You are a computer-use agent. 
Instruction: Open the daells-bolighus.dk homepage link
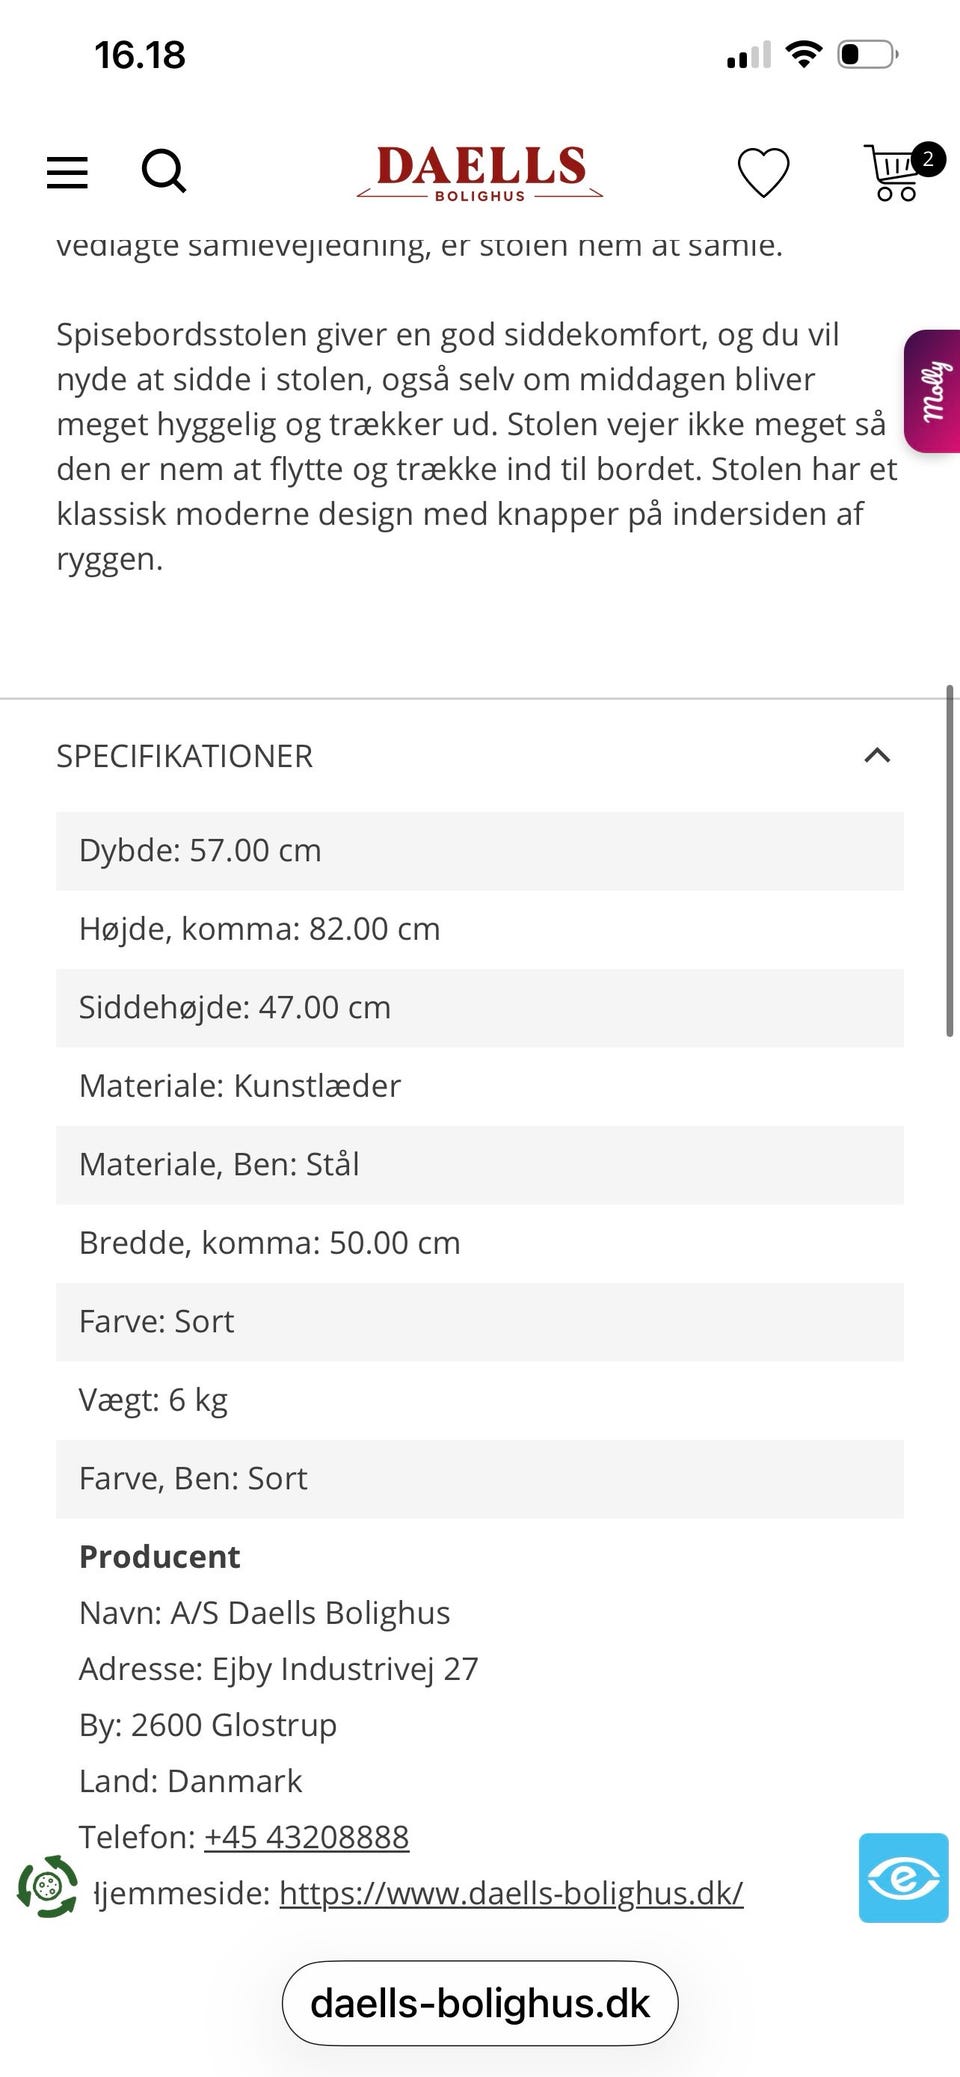[x=510, y=1893]
